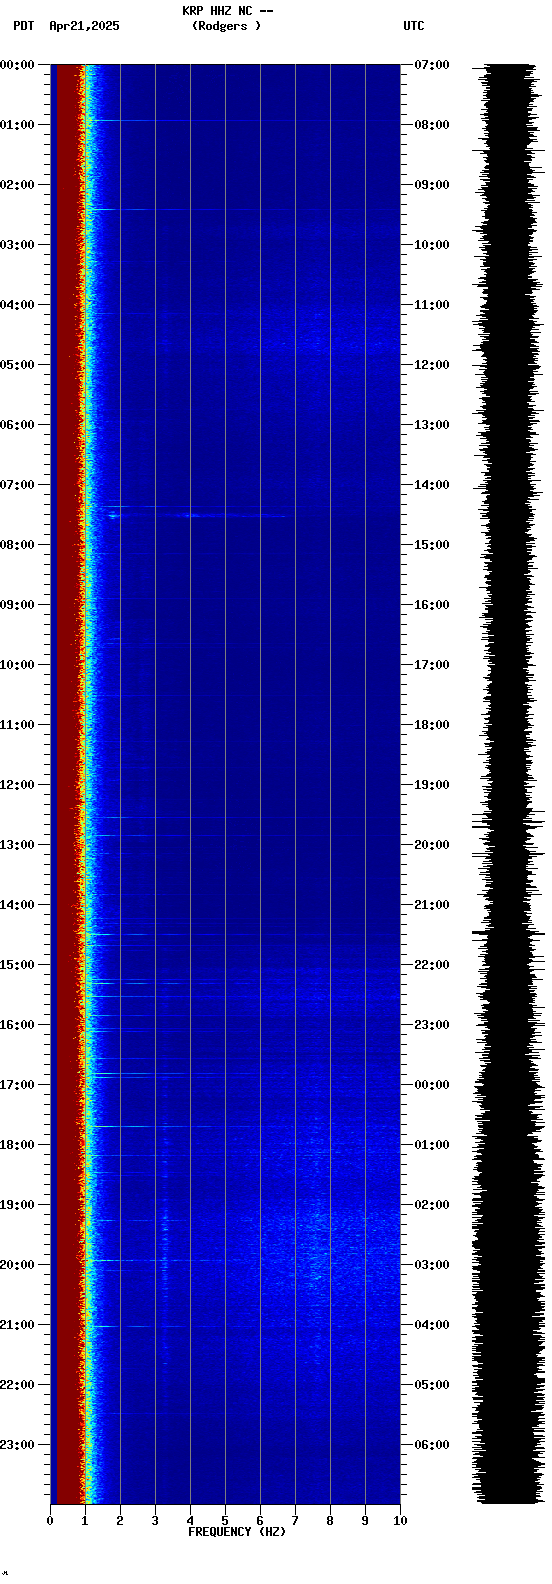552x1584 pixels.
Task: Click the '07:00' PDT time label
Action: [x=17, y=485]
